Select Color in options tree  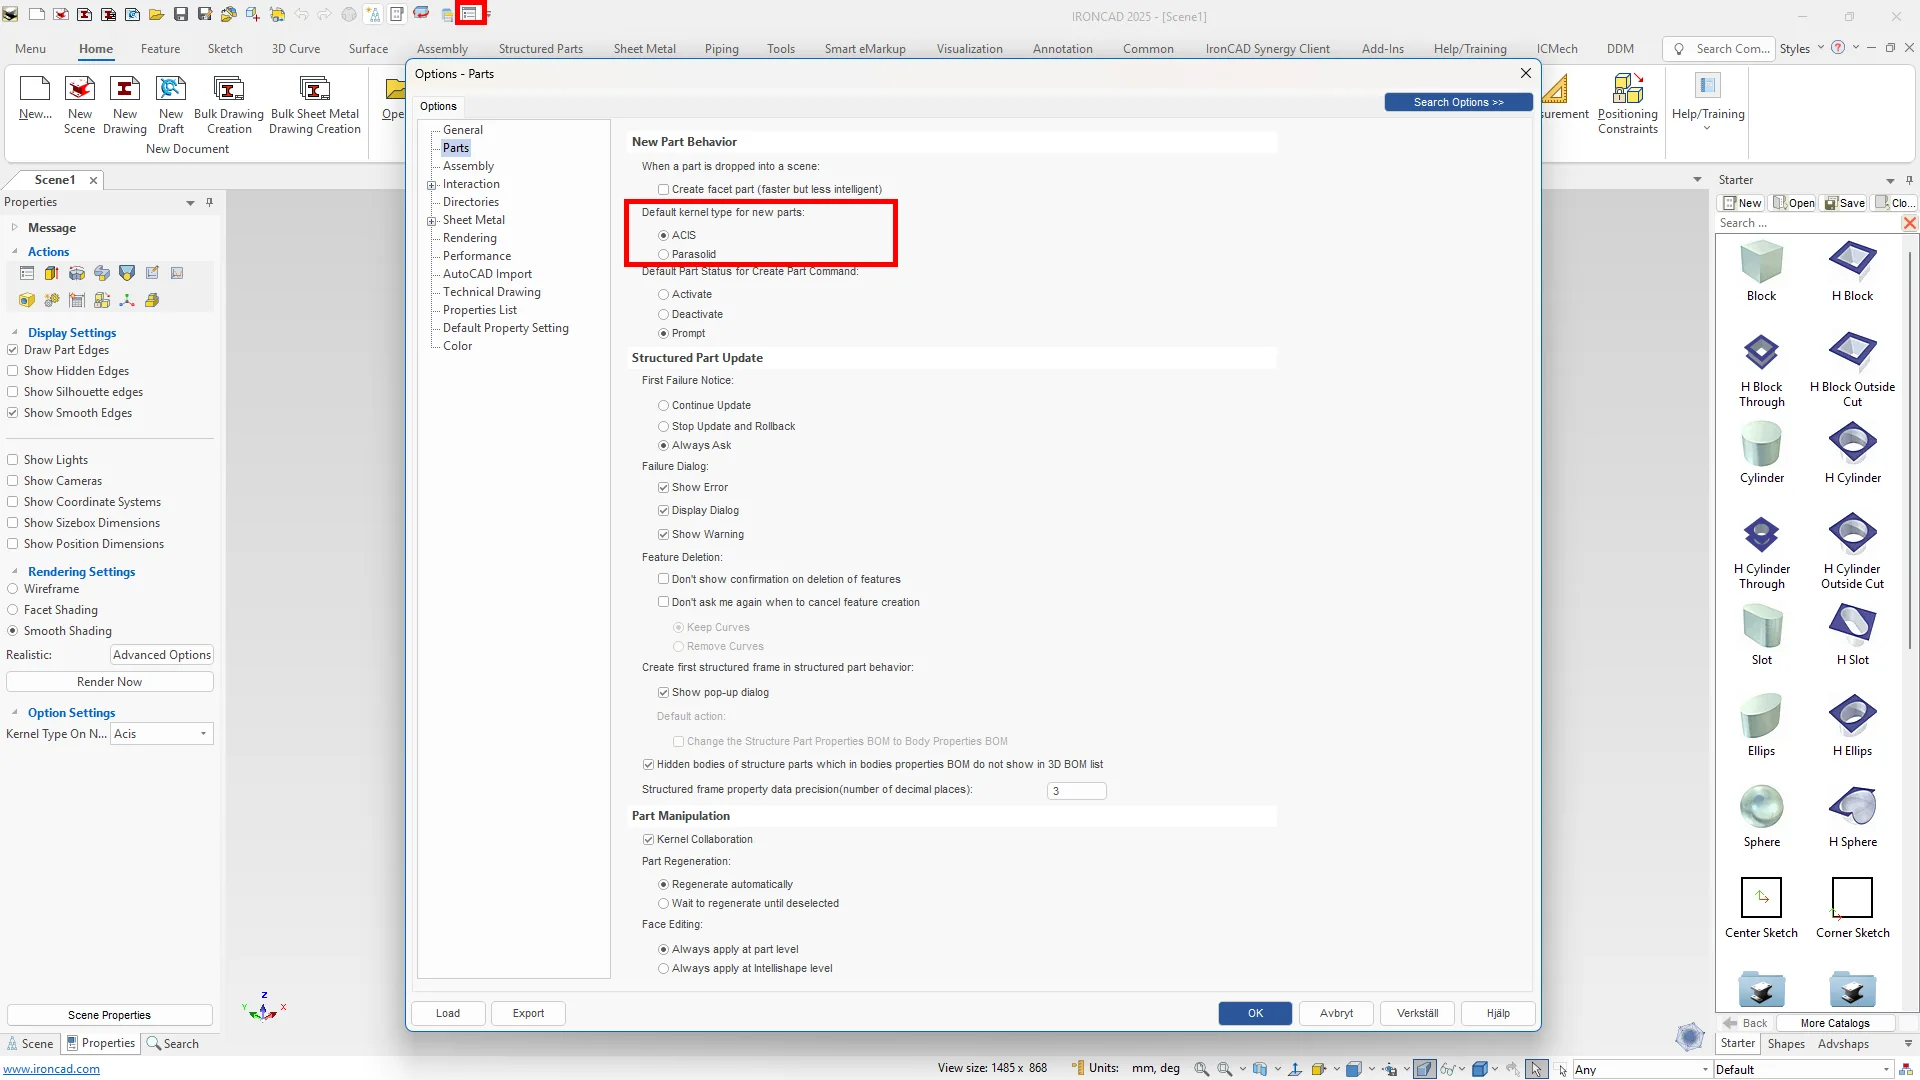coord(457,346)
